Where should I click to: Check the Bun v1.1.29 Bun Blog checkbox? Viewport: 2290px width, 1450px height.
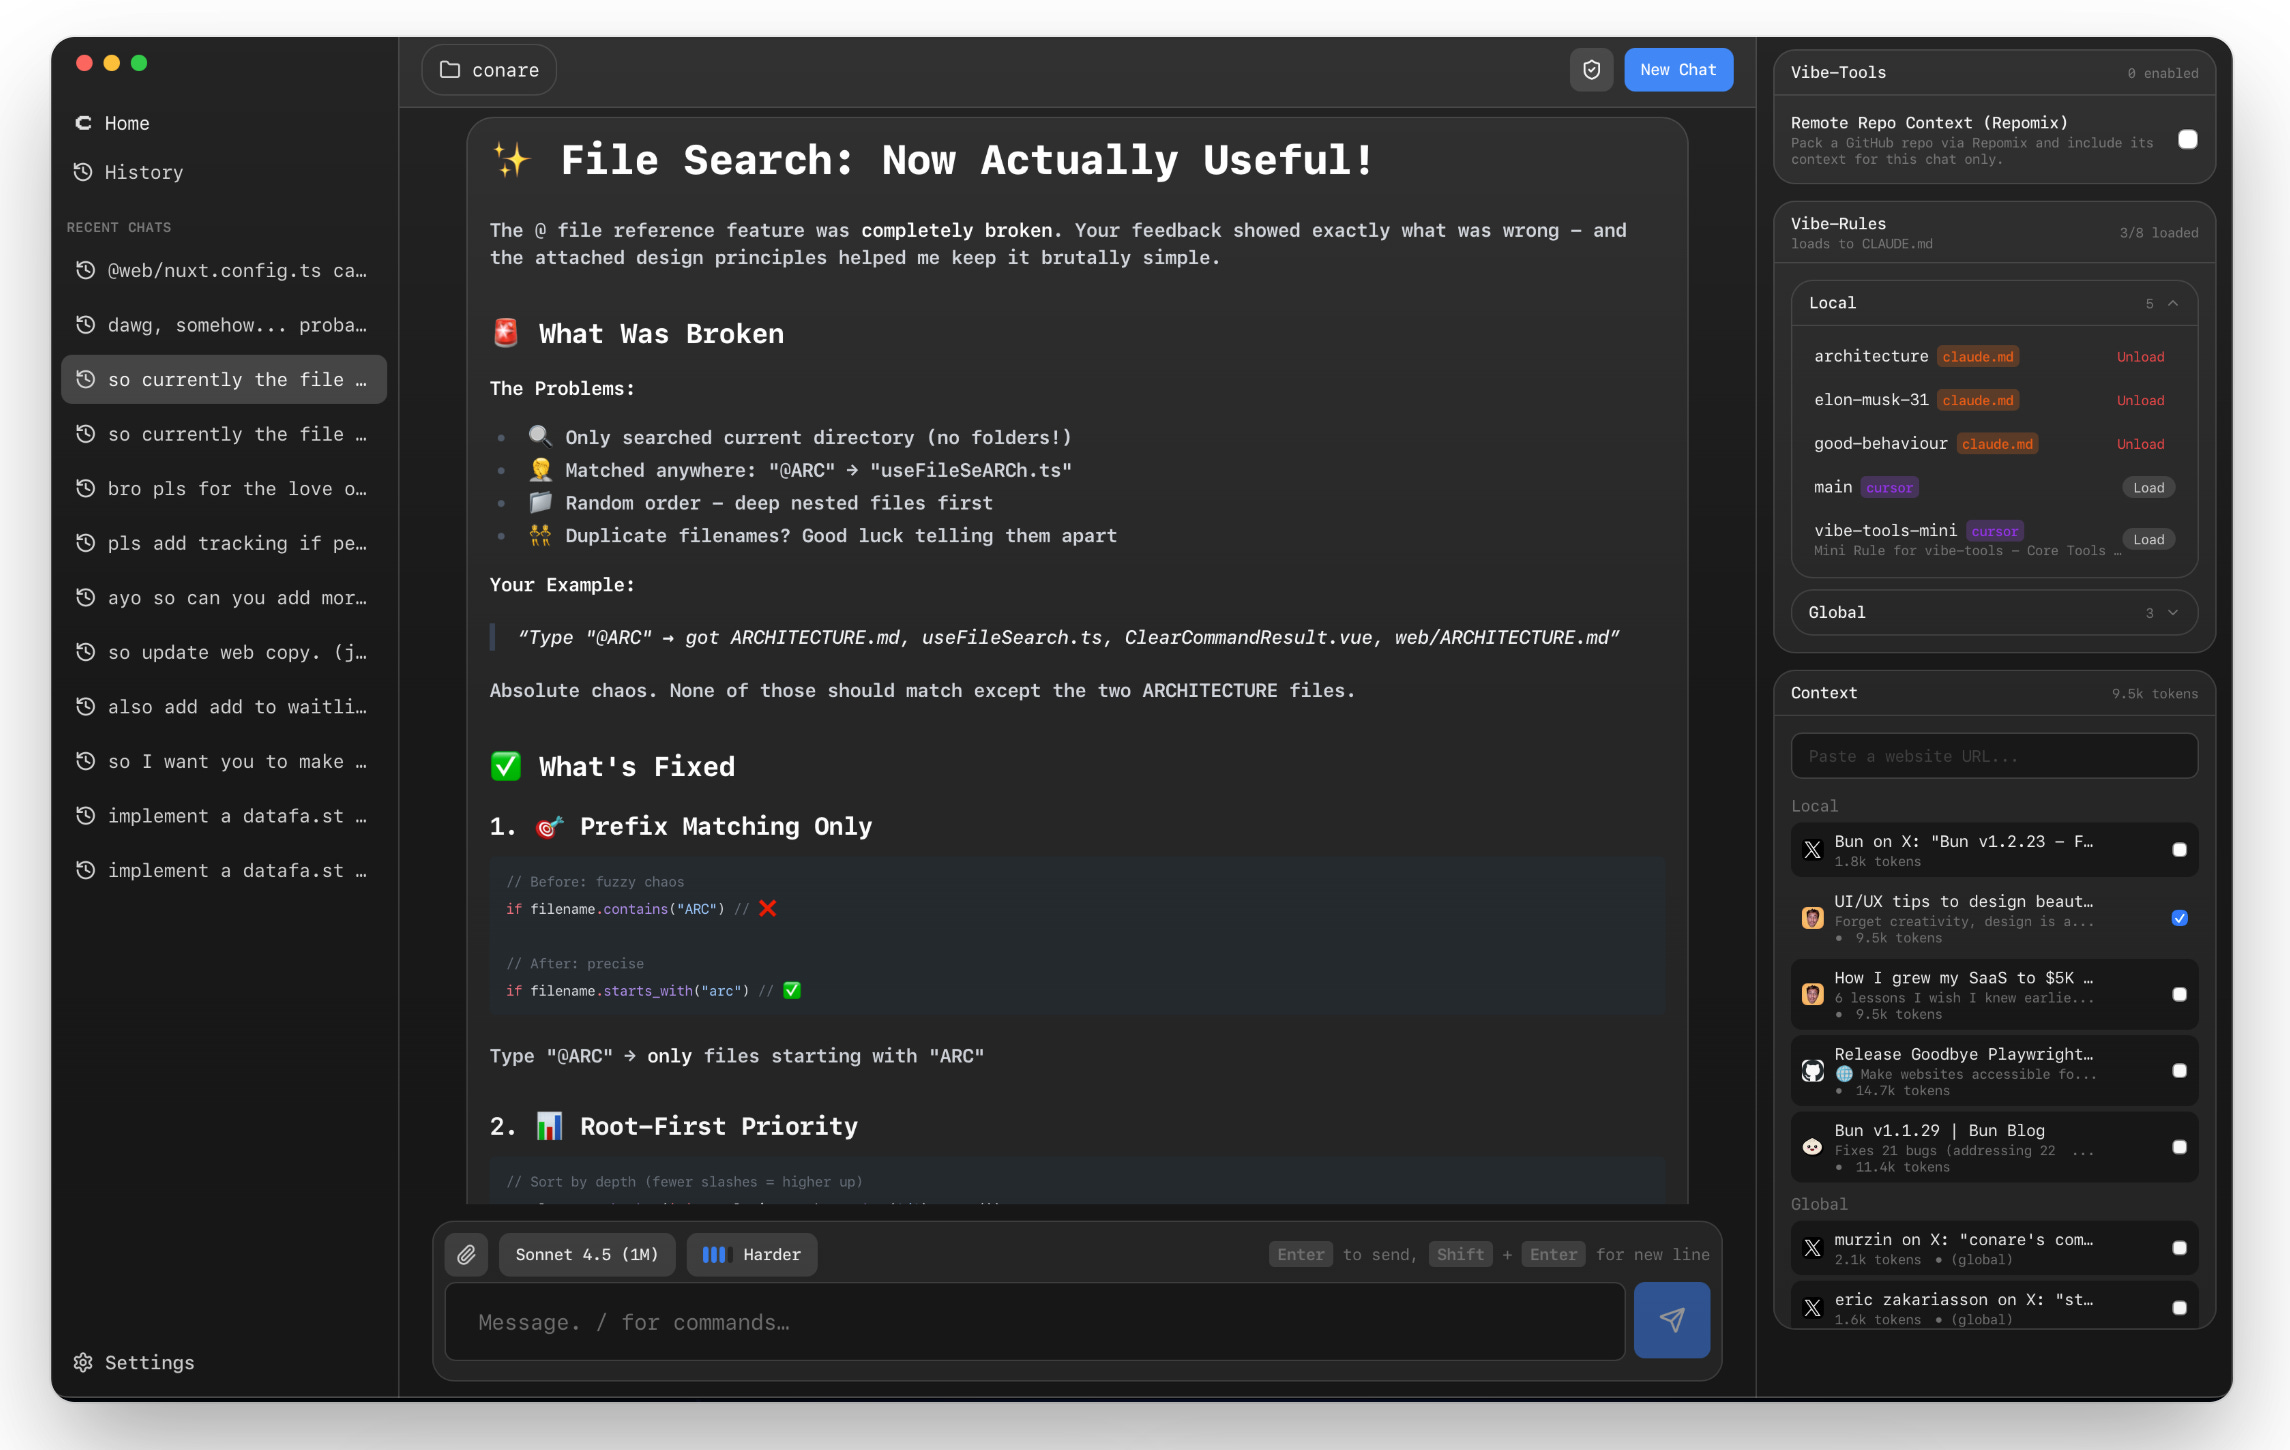[2179, 1147]
